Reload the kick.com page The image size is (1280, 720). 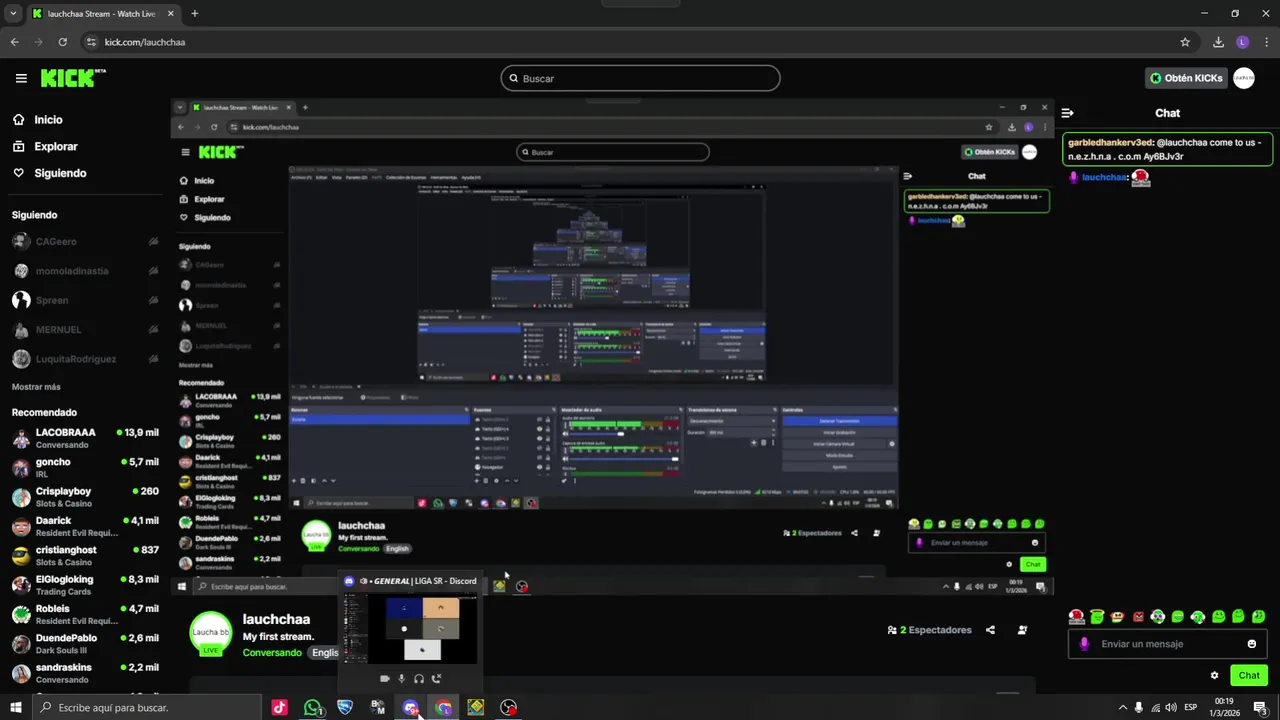[x=62, y=42]
